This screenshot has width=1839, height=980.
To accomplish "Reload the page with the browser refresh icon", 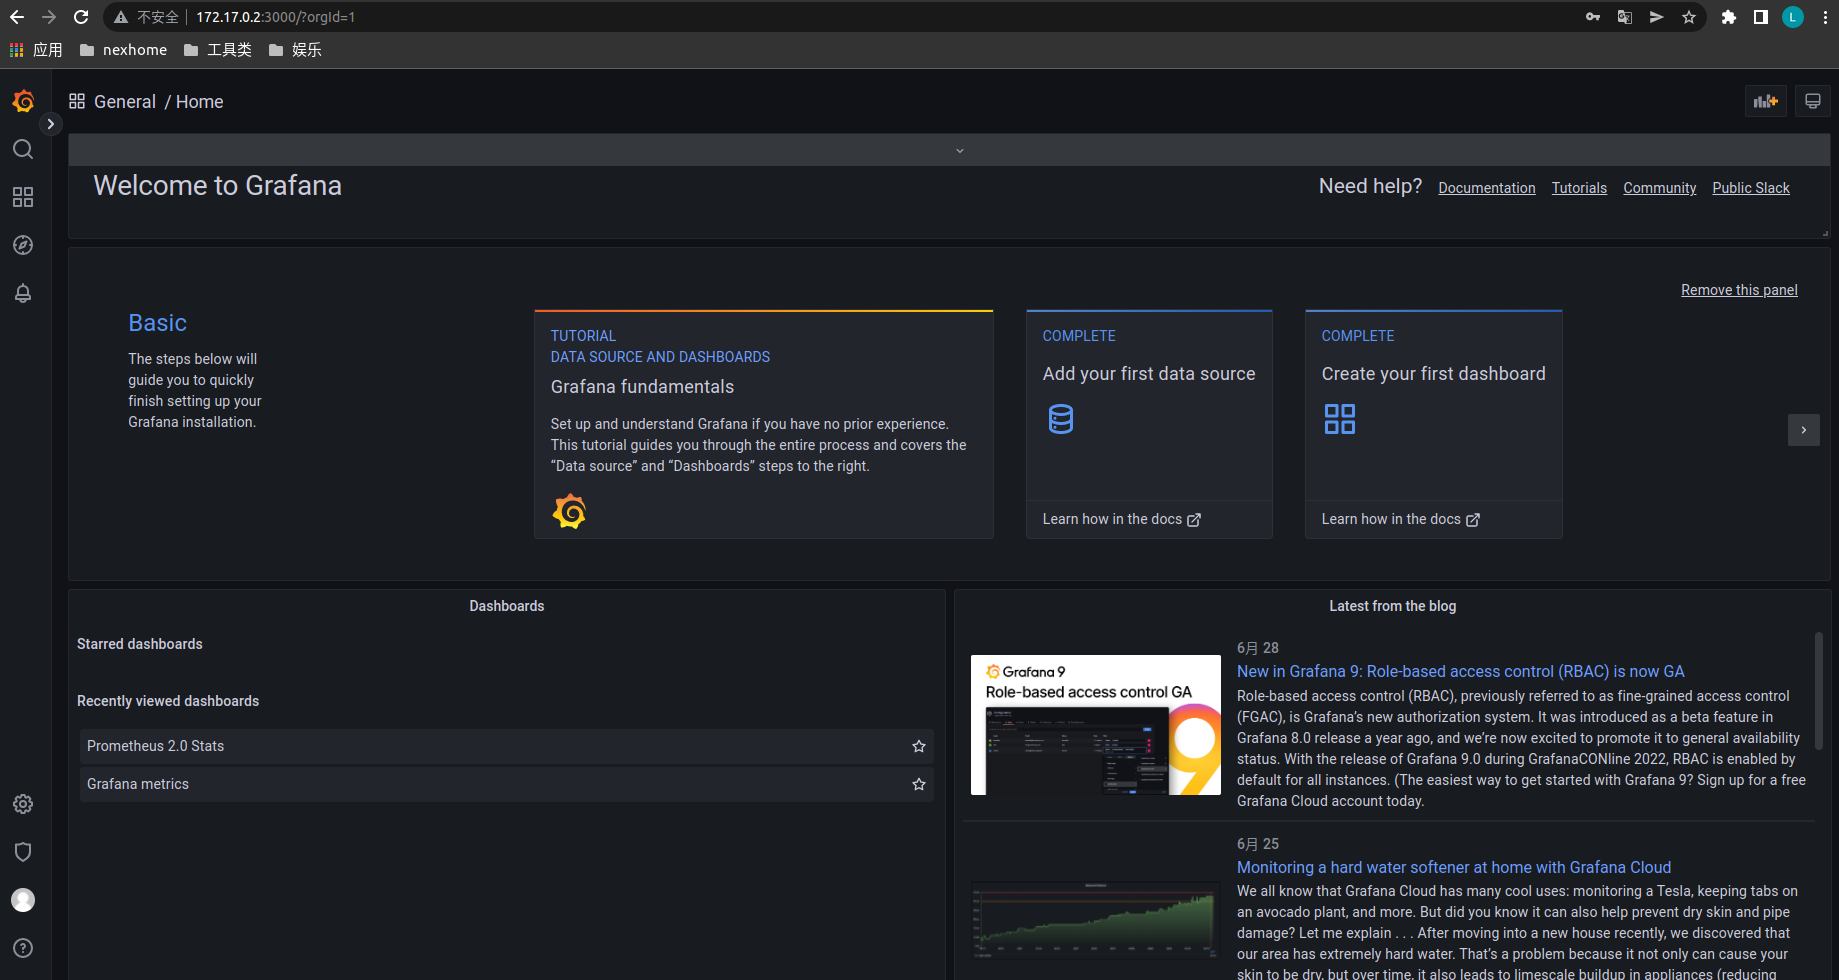I will pos(81,17).
